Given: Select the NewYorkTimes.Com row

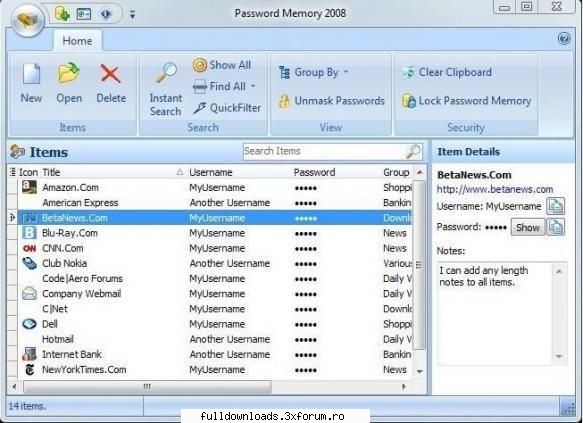Looking at the screenshot, I should point(215,369).
